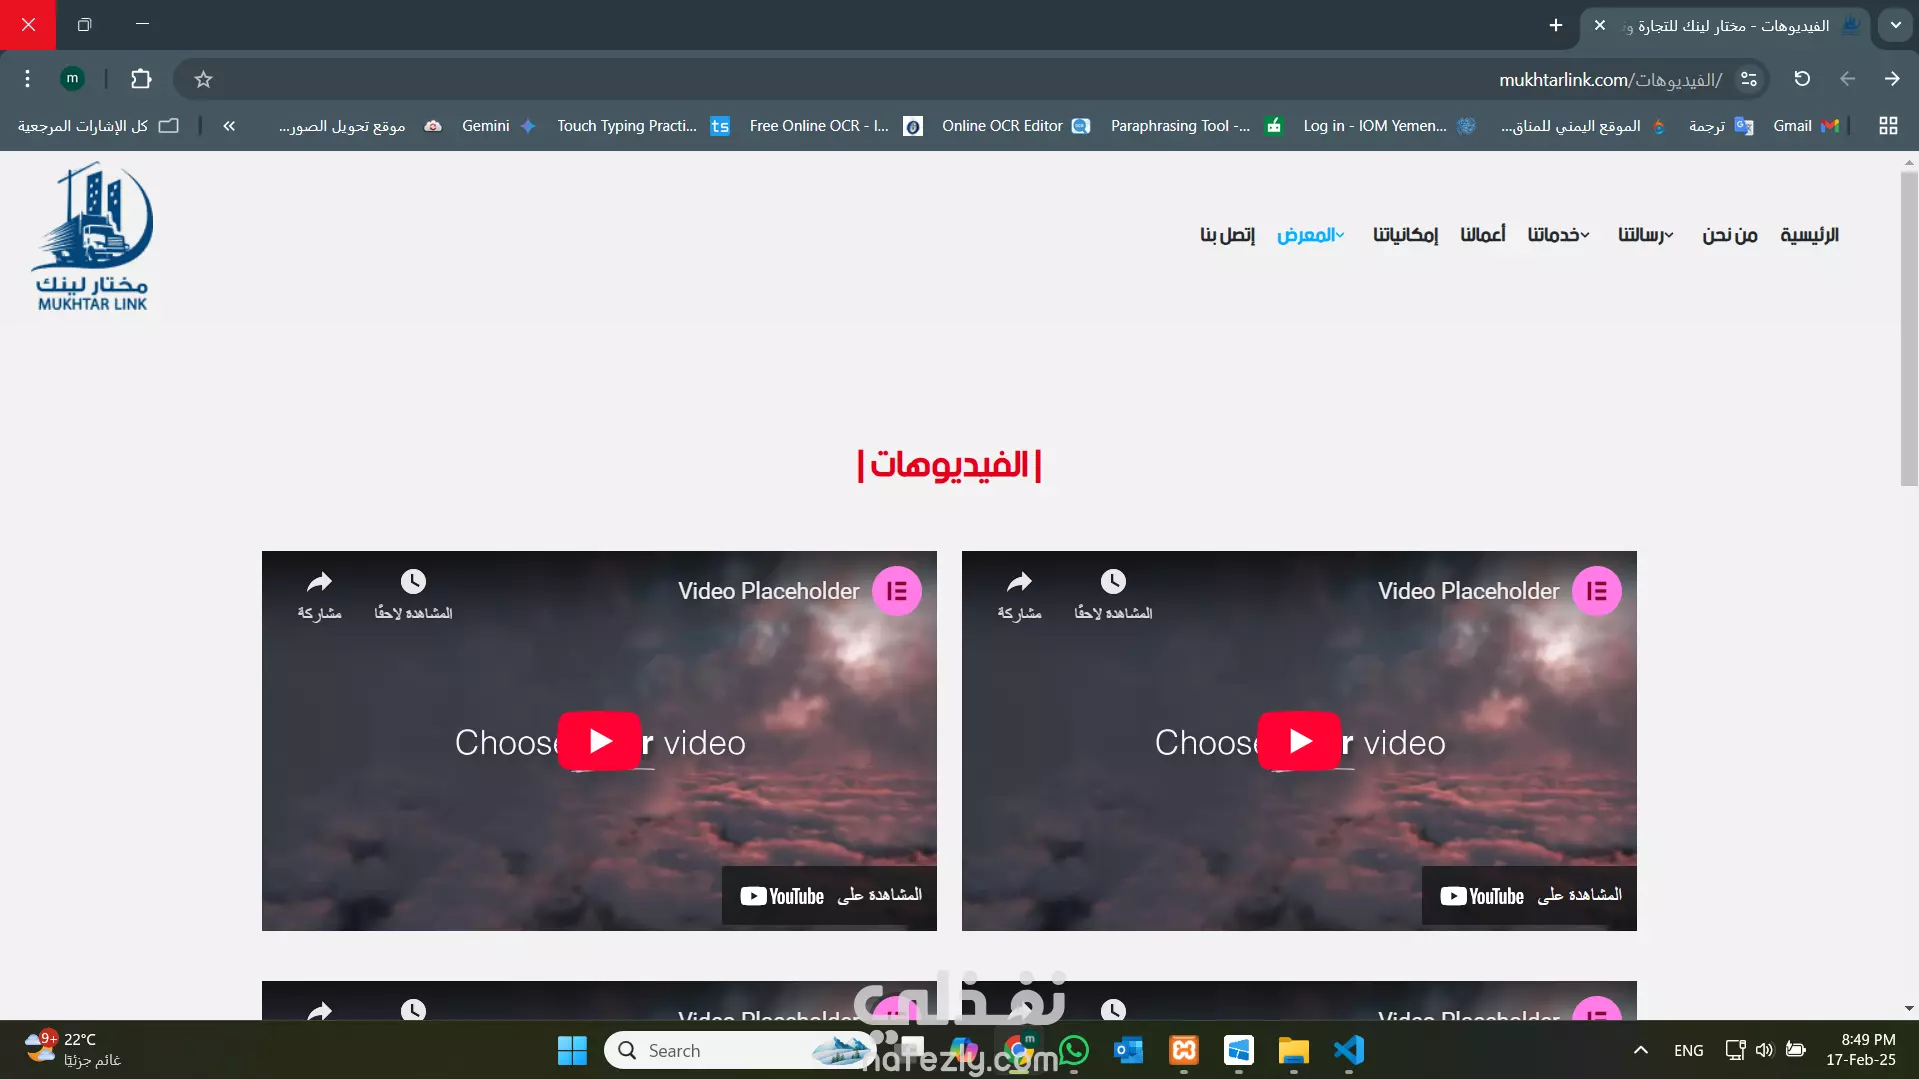Open the Gmail bookmark
1919x1079 pixels.
[1805, 126]
